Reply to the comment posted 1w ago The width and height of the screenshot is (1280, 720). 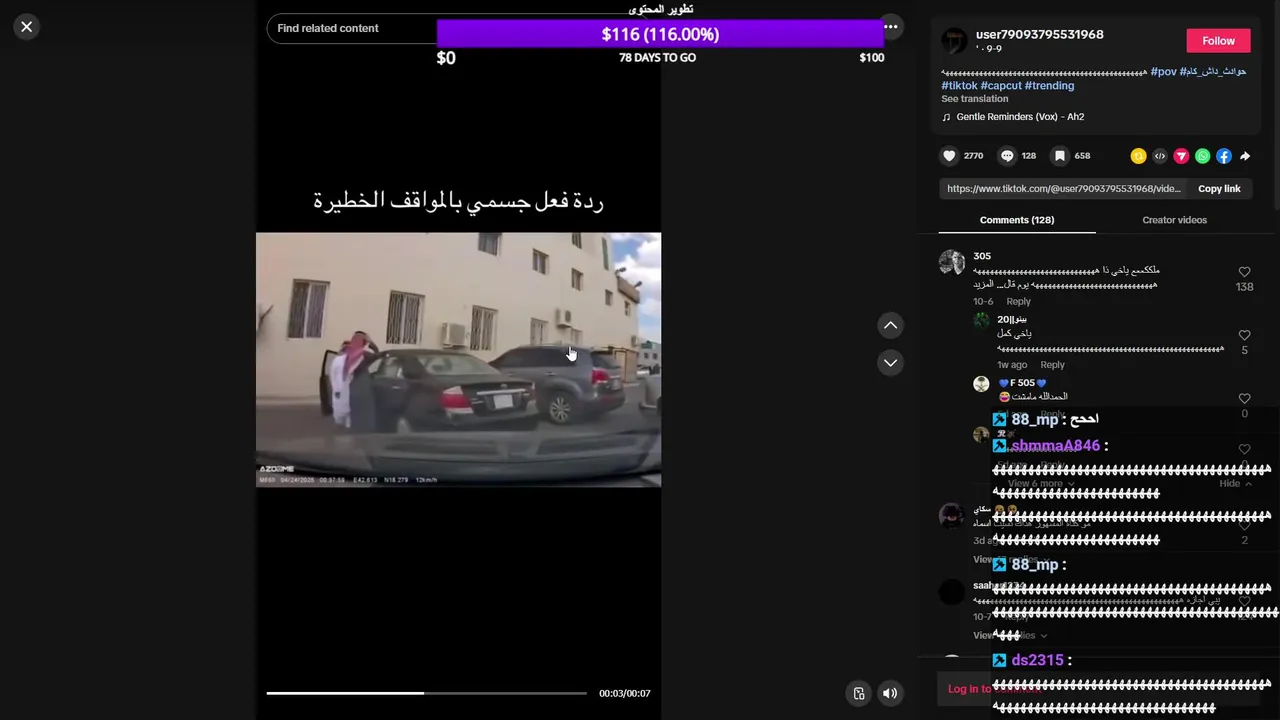1052,365
